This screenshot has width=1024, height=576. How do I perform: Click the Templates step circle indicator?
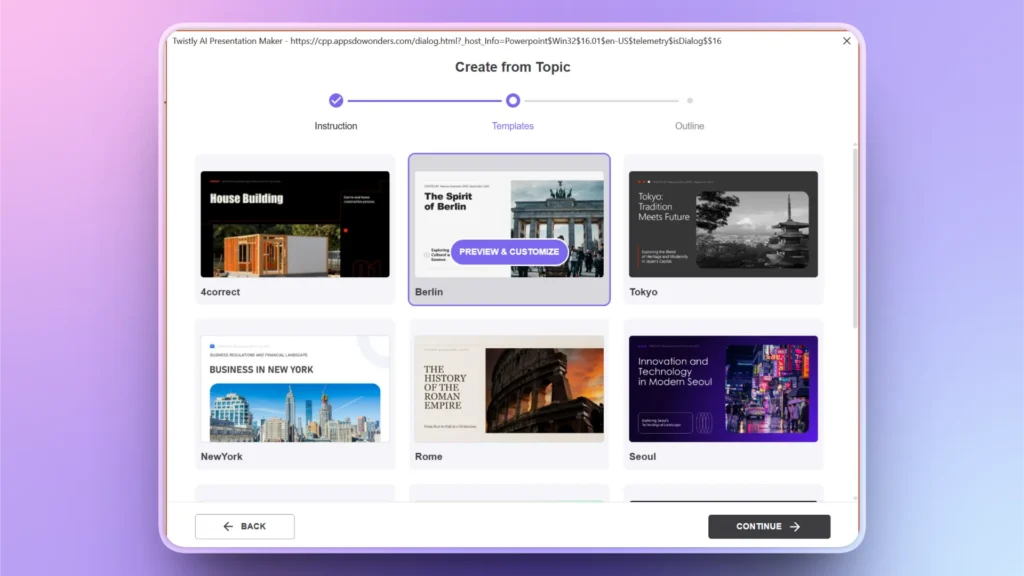pos(513,101)
